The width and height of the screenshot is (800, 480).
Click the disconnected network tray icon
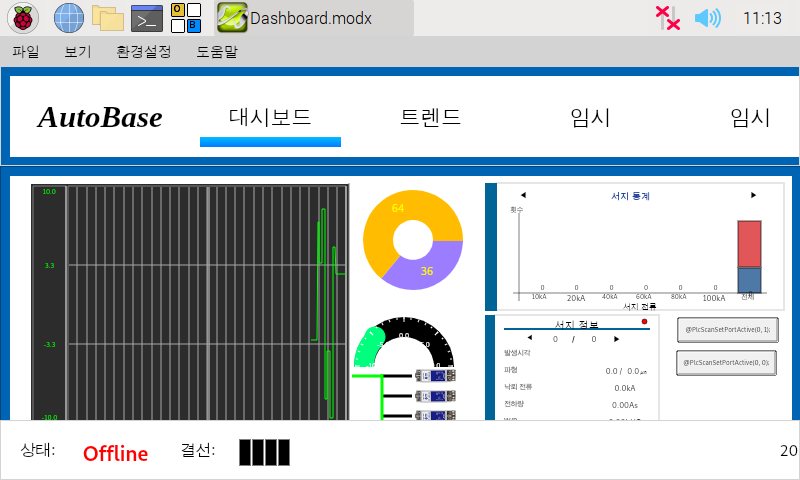point(667,18)
